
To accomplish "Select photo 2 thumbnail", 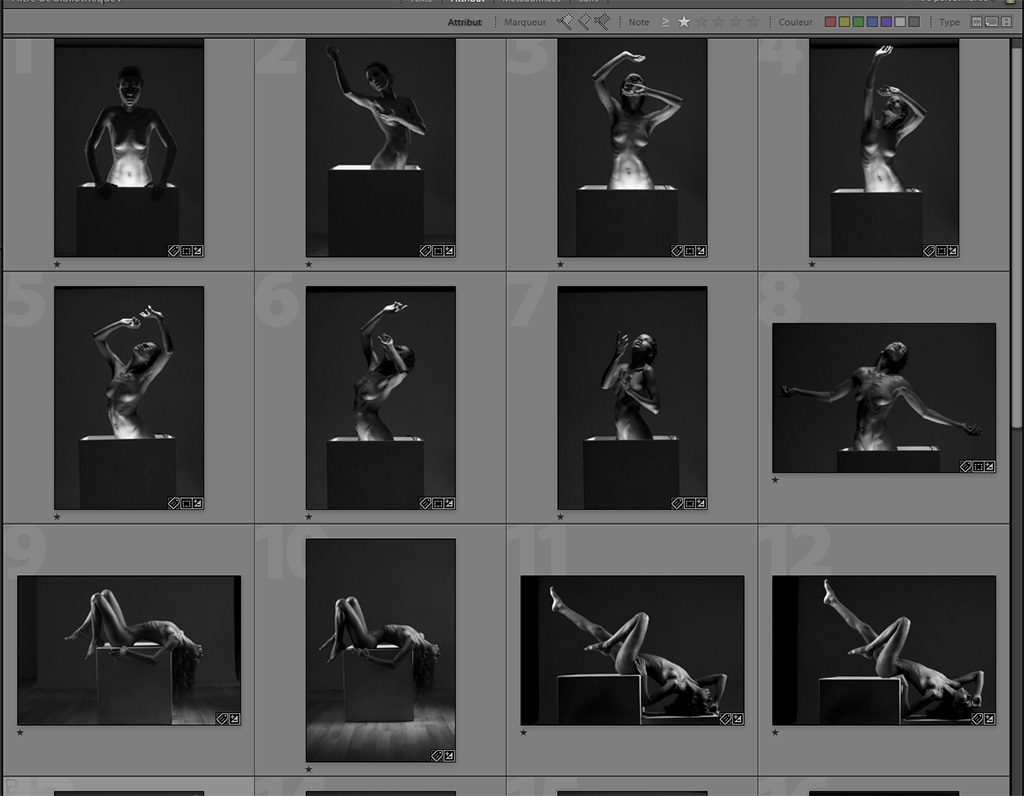I will (381, 148).
